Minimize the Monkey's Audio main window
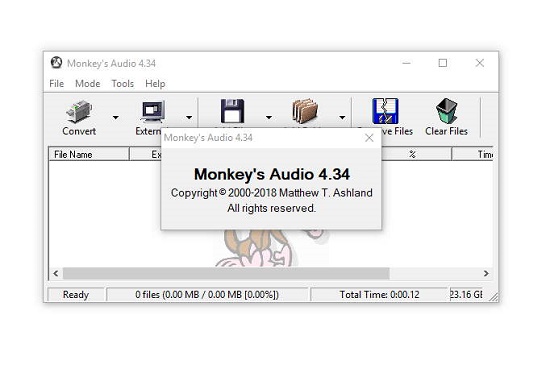The height and width of the screenshot is (385, 550). click(407, 63)
